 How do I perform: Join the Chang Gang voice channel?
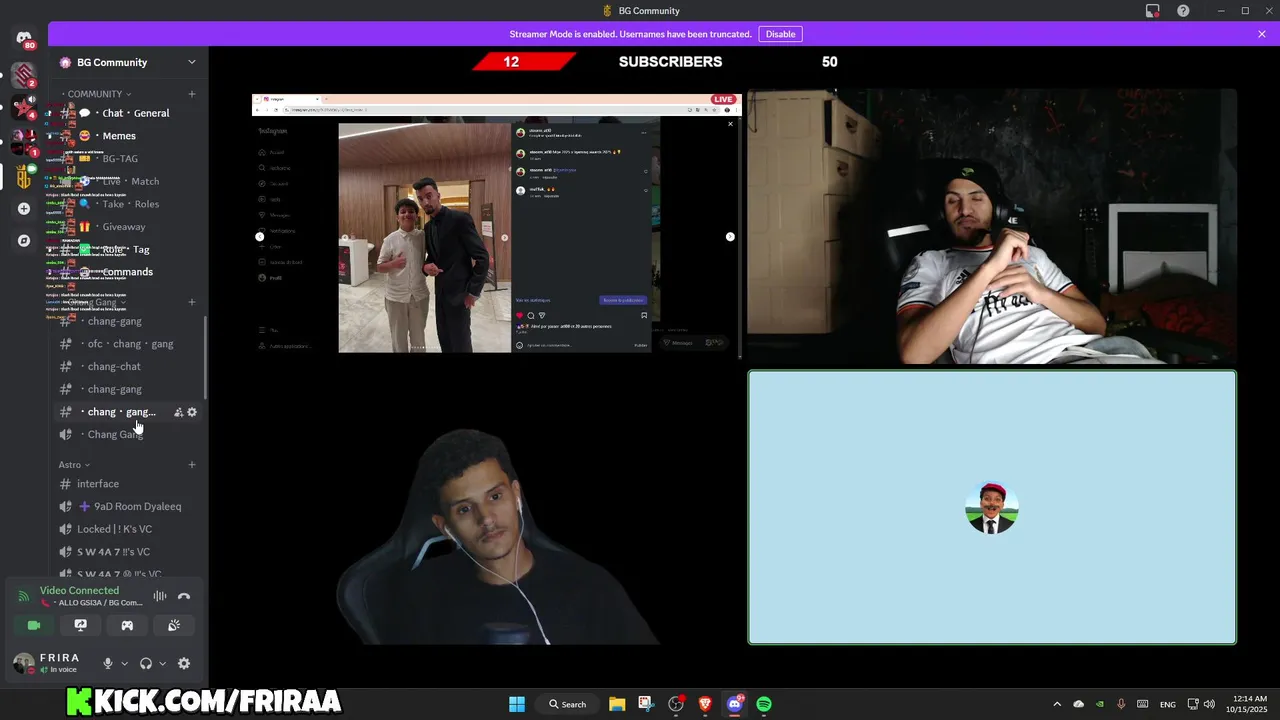[128, 435]
